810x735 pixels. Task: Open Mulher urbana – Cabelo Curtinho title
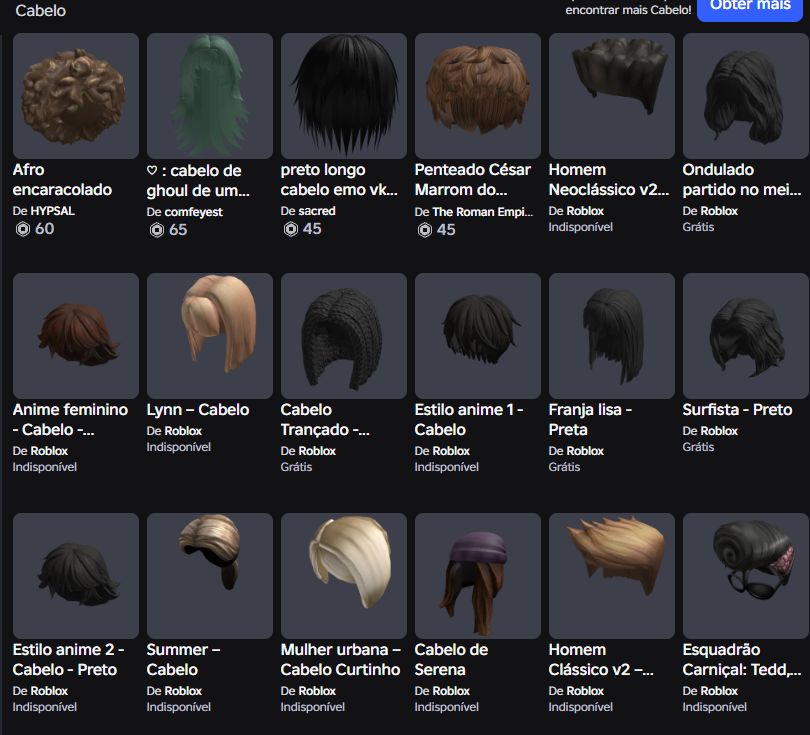340,660
